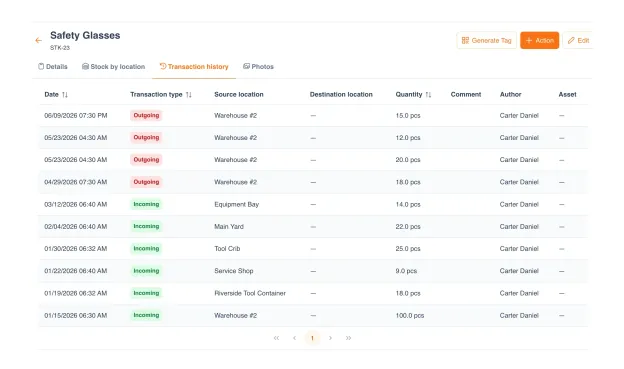624x369 pixels.
Task: Click the Outgoing badge on 04/29/2026 row
Action: point(146,182)
